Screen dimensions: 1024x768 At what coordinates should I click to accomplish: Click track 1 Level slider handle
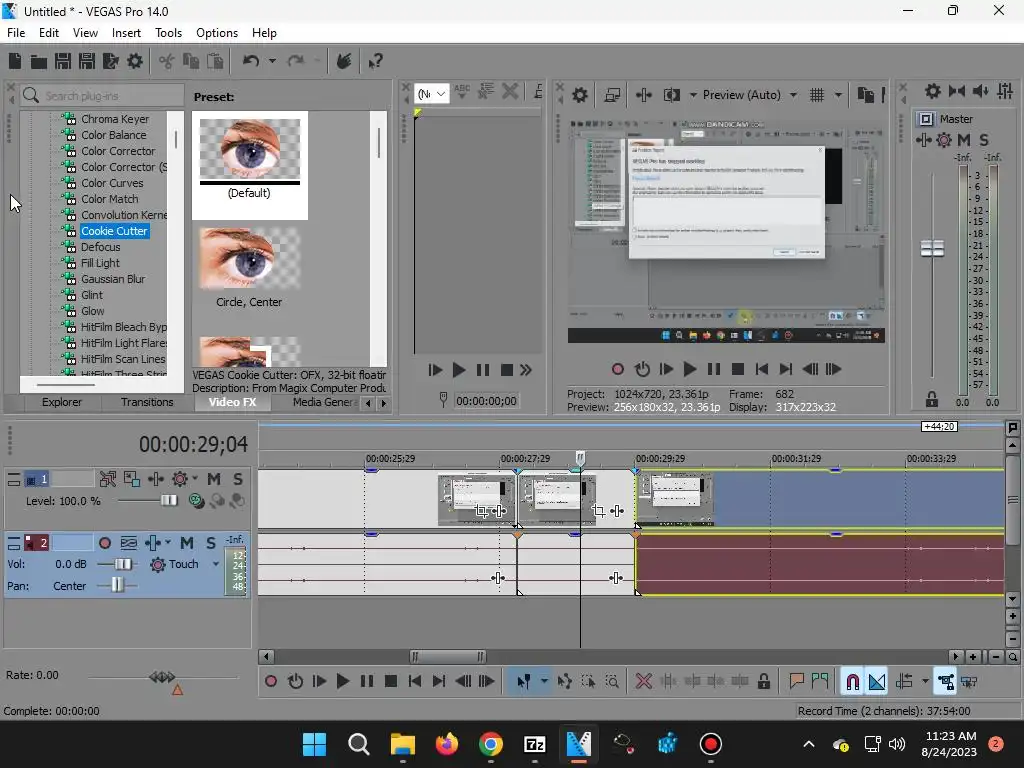point(168,500)
